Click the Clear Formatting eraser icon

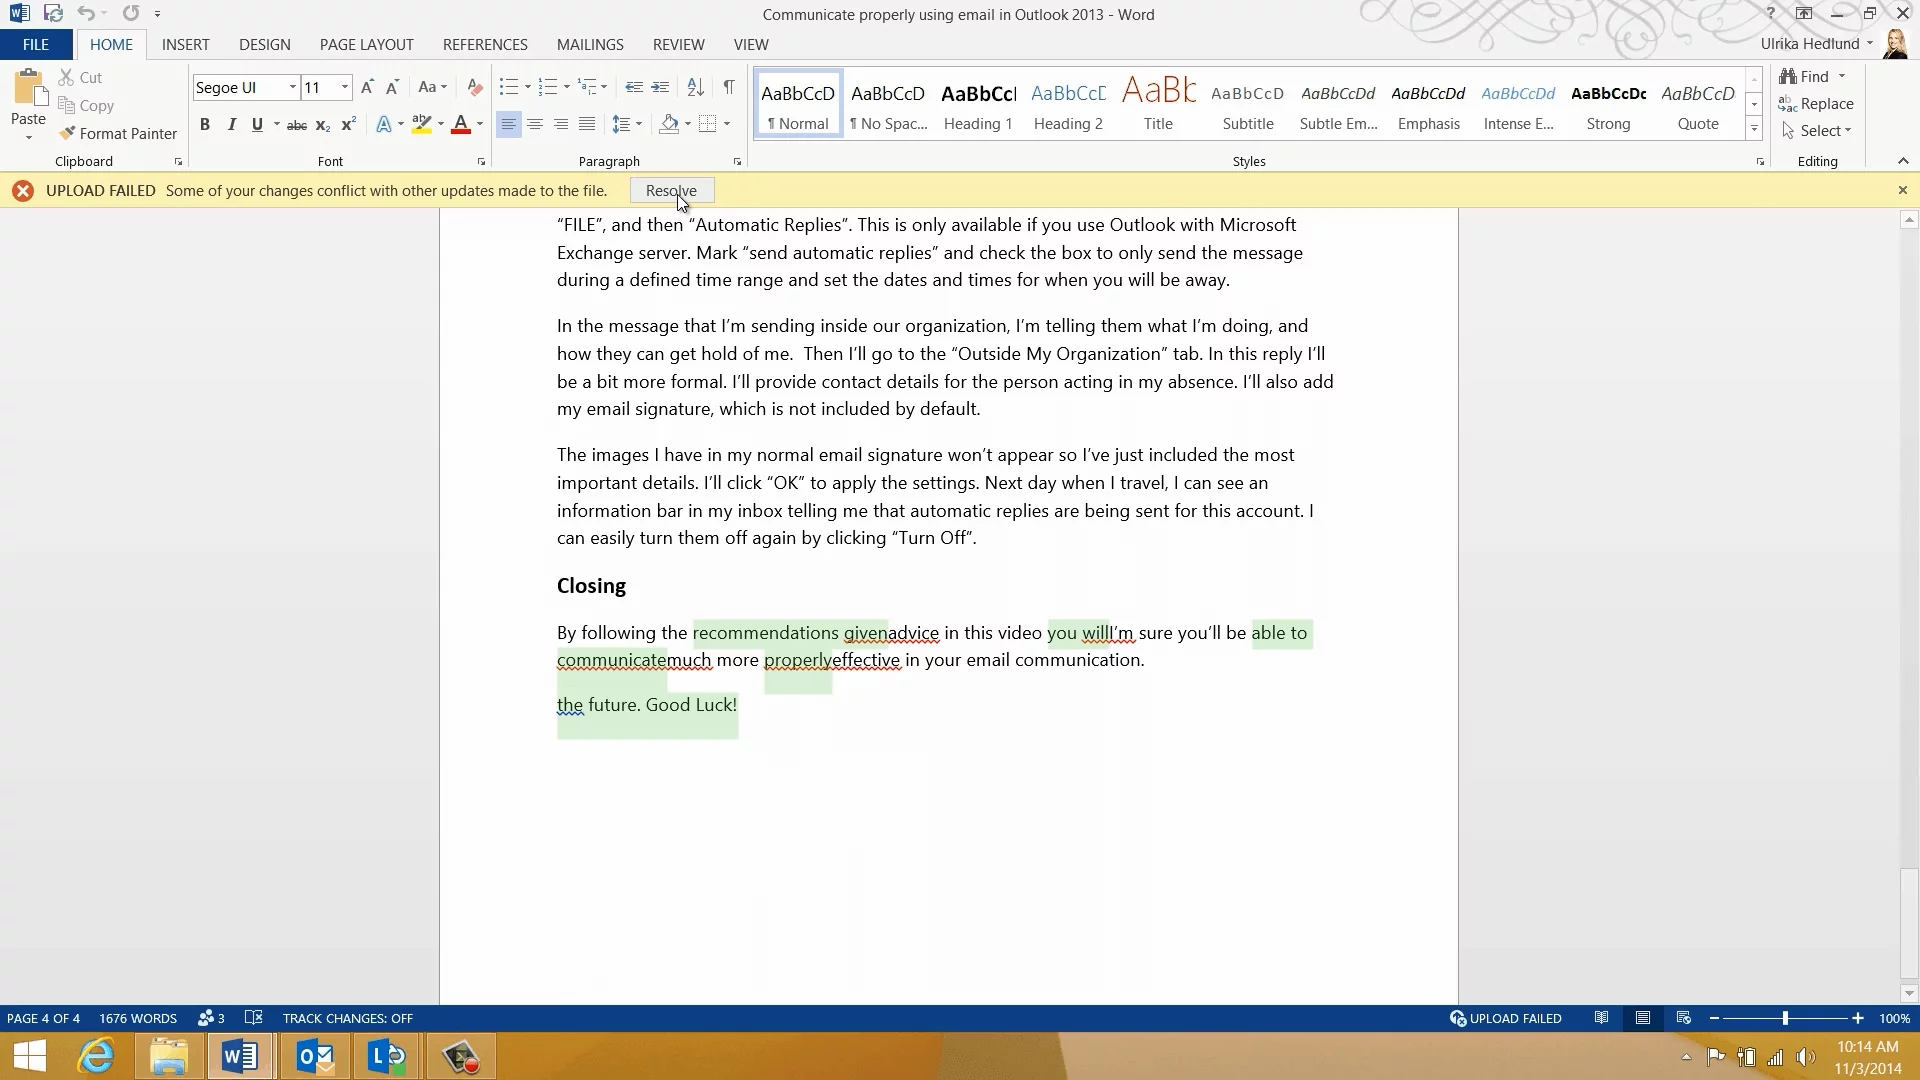pyautogui.click(x=475, y=88)
